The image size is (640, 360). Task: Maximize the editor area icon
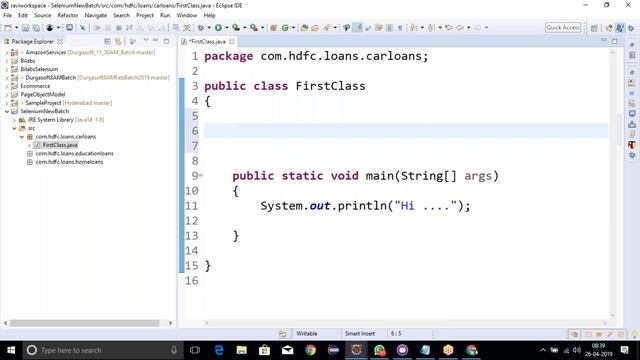615,41
